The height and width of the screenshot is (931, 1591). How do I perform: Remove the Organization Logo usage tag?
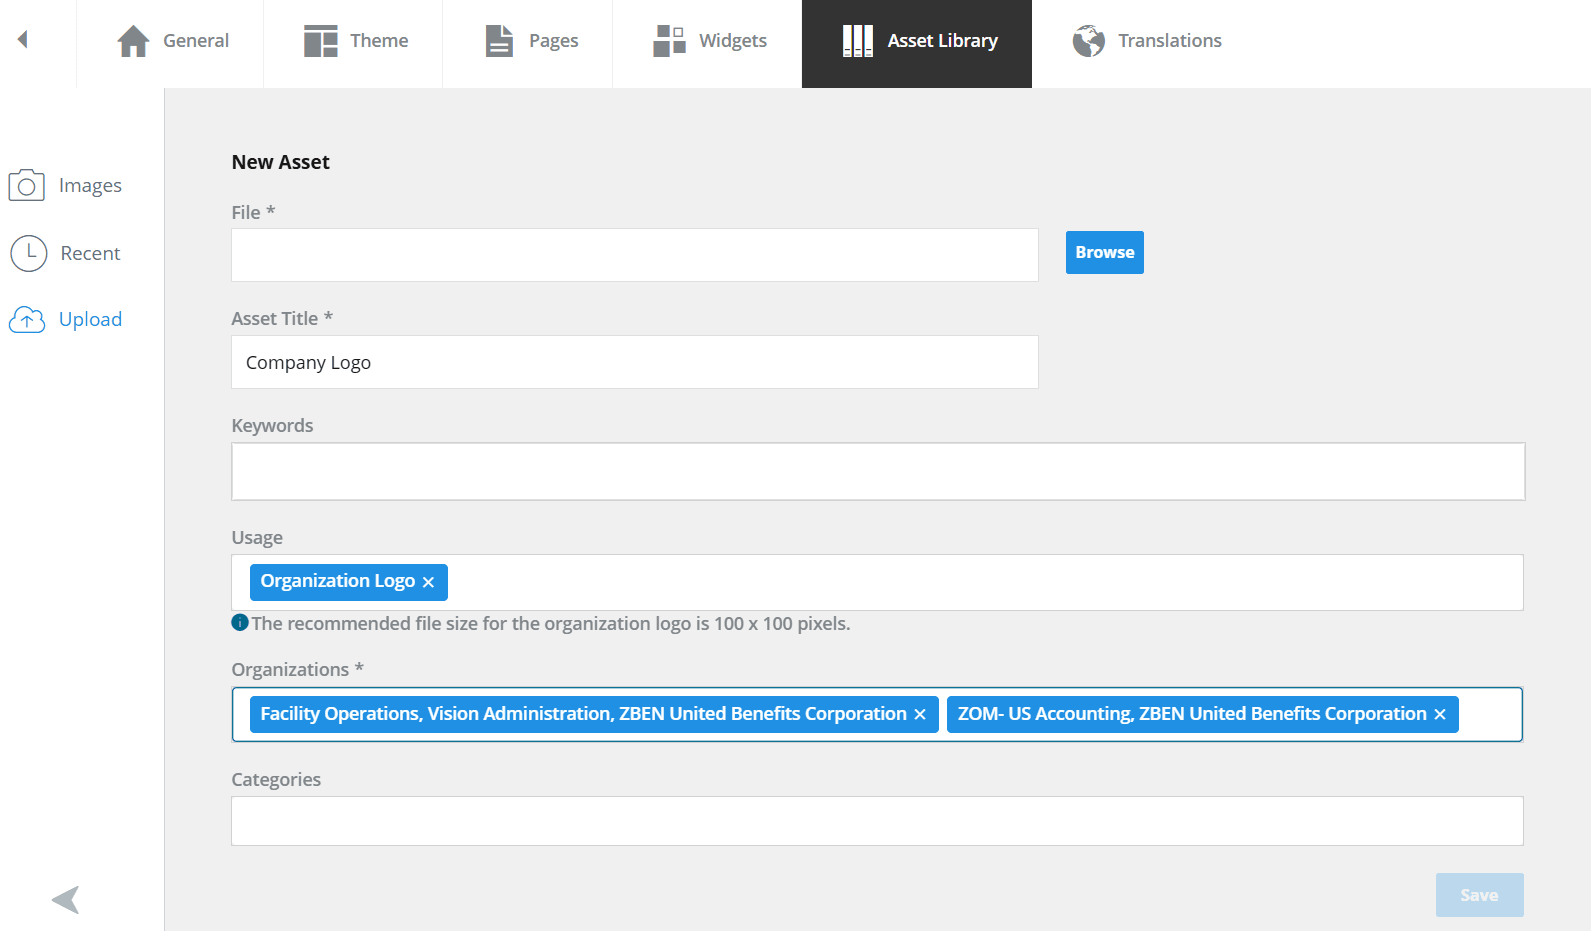[x=428, y=582]
